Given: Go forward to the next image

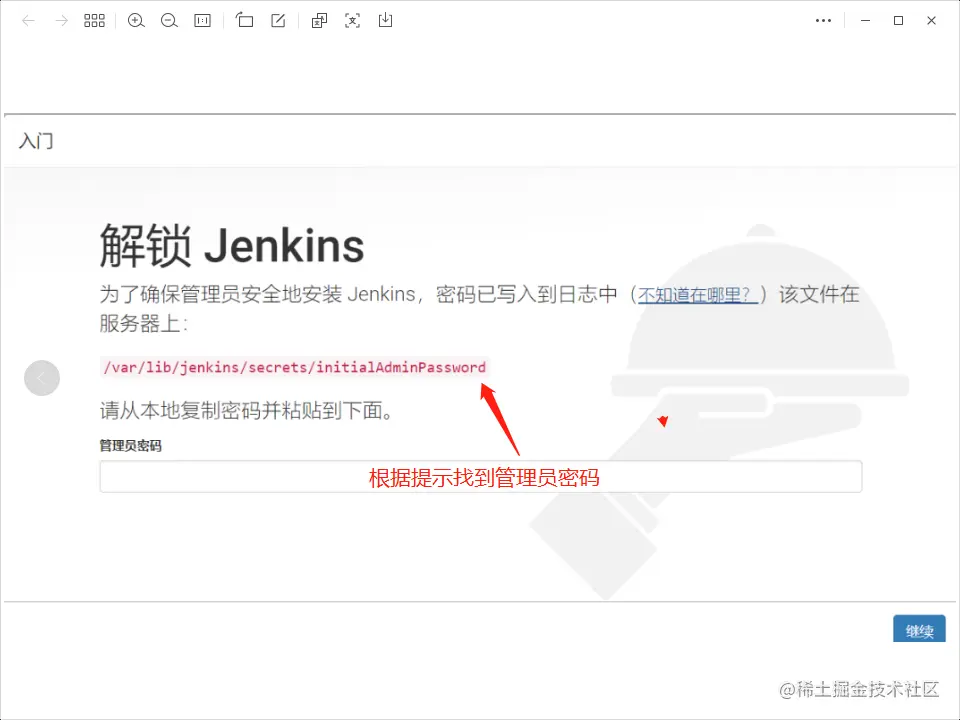Looking at the screenshot, I should (61, 21).
